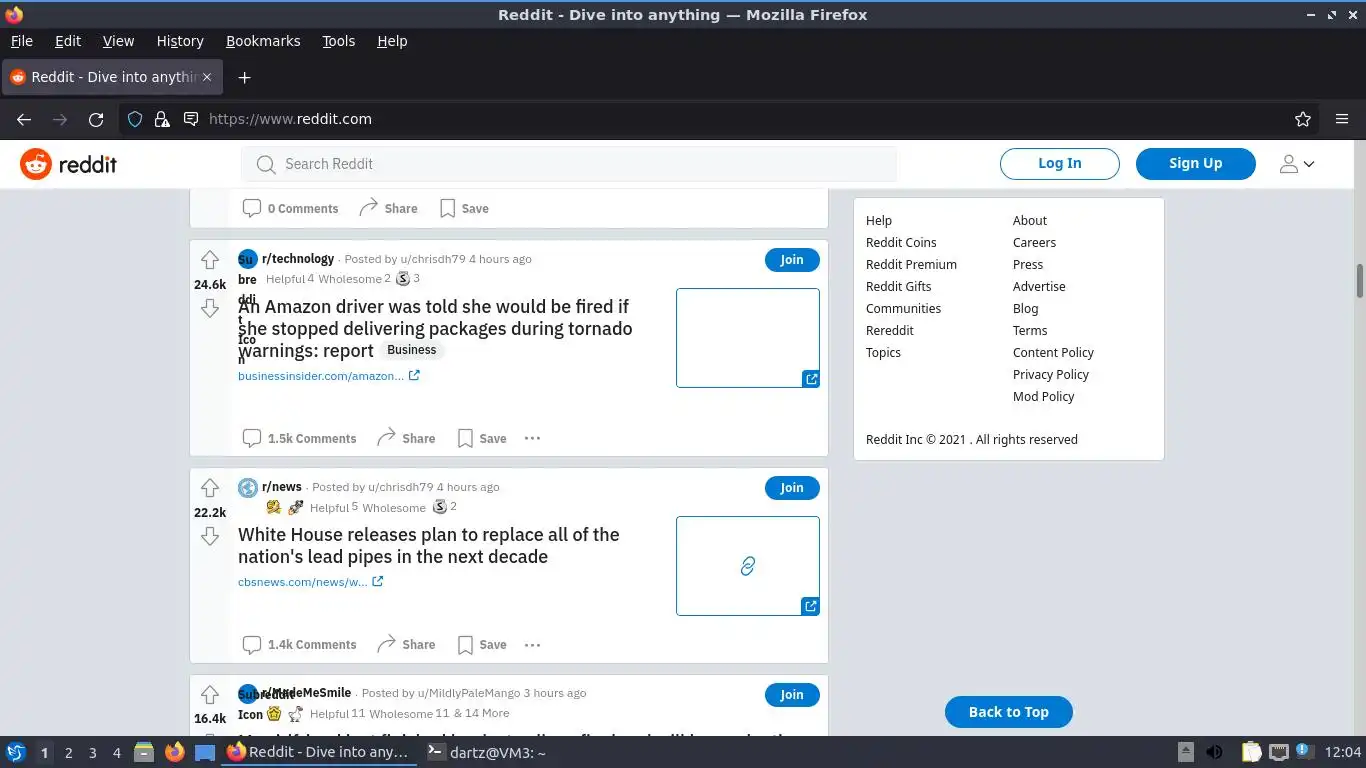Click the Business flair tag
Viewport: 1366px width, 768px height.
point(412,350)
